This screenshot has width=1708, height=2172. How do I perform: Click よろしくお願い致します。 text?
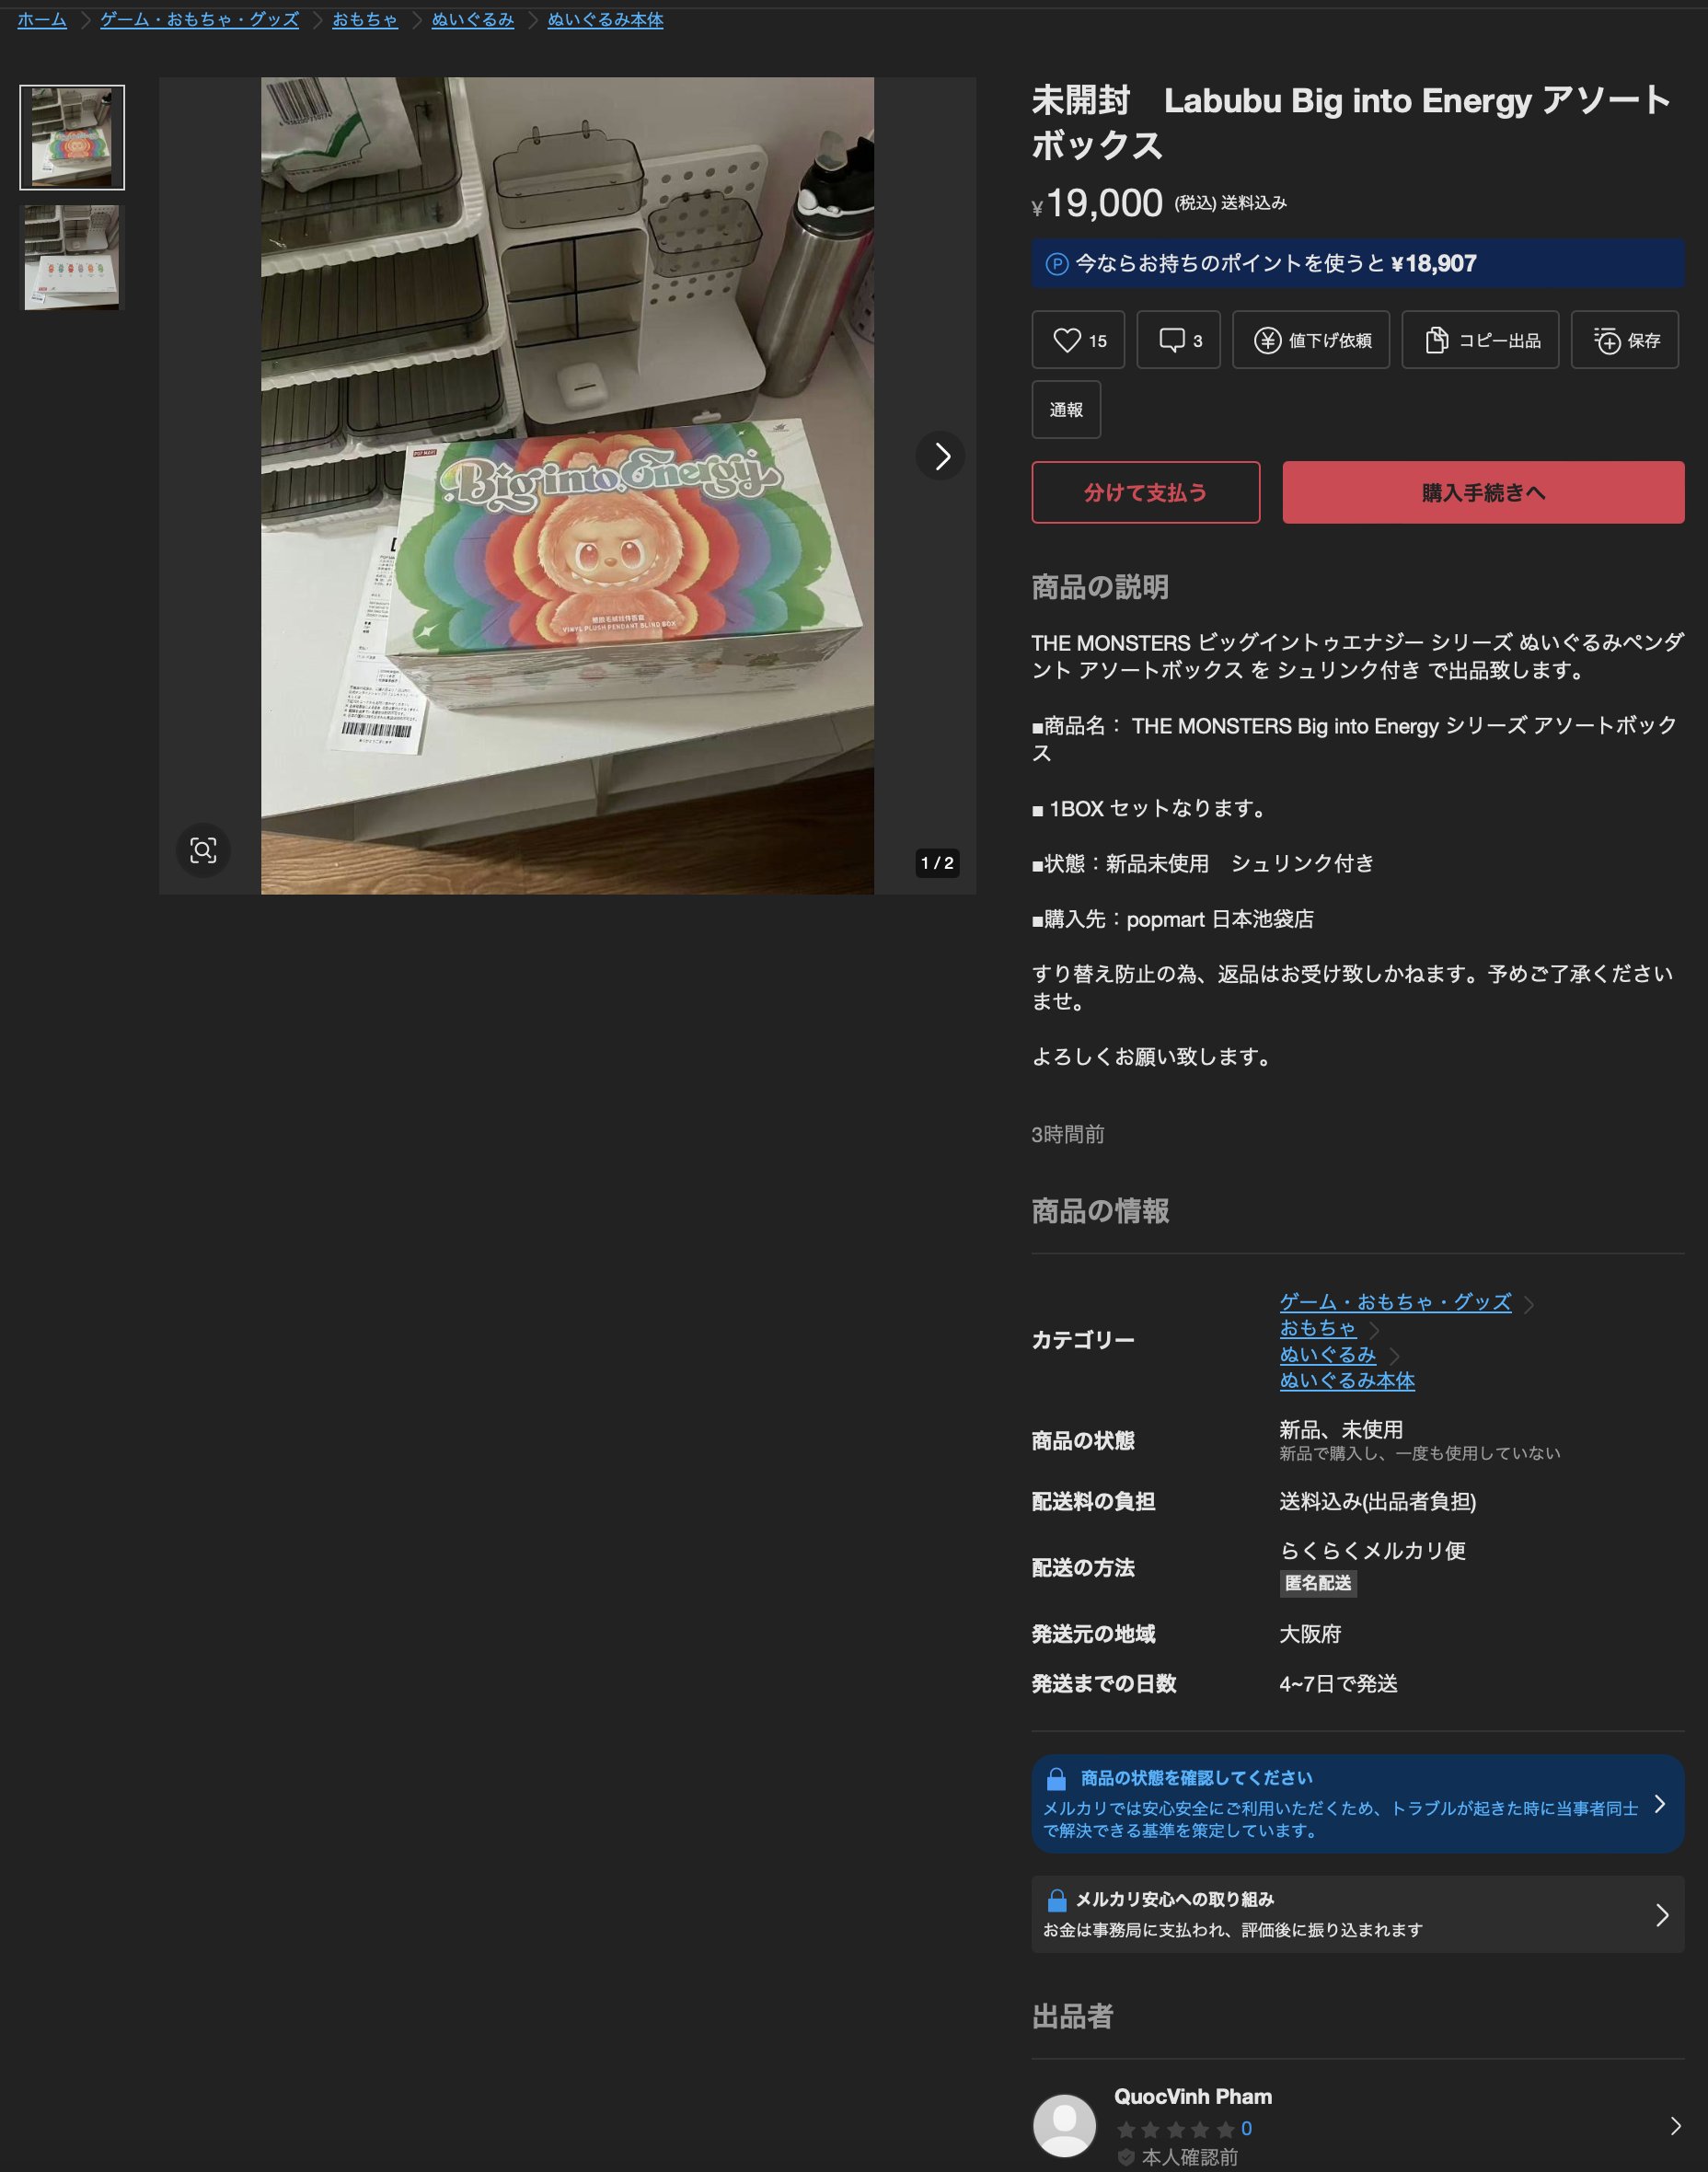pyautogui.click(x=1154, y=1057)
